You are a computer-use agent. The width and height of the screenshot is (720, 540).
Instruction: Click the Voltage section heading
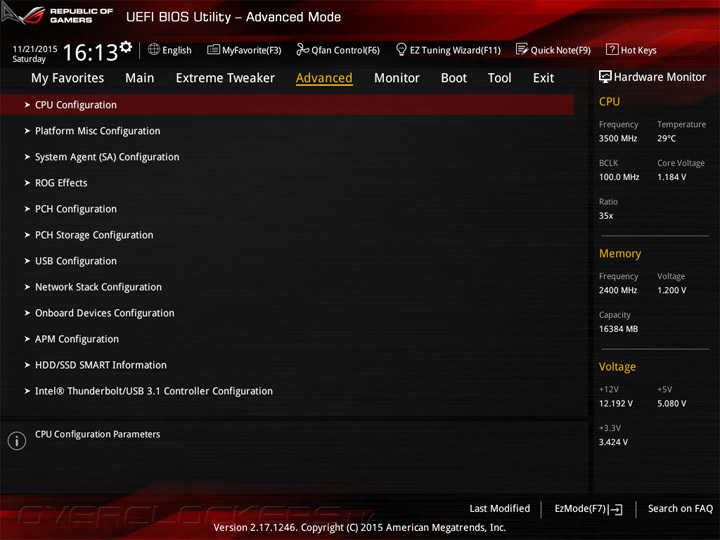[x=617, y=367]
